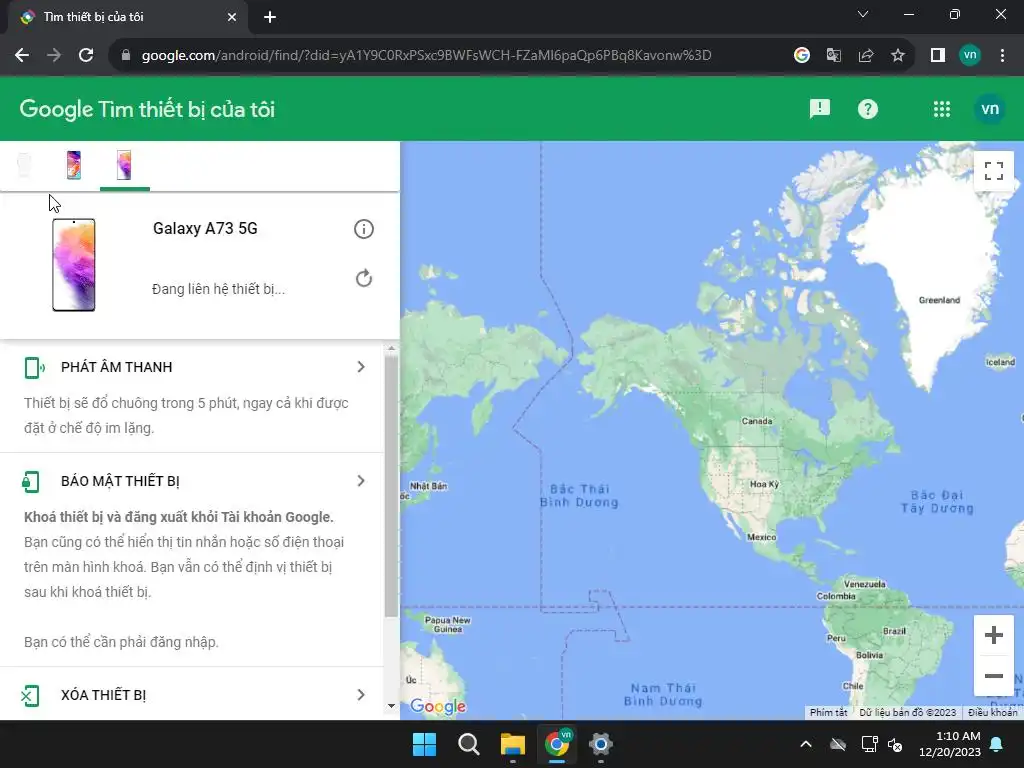Go forward in the browser

tap(54, 55)
